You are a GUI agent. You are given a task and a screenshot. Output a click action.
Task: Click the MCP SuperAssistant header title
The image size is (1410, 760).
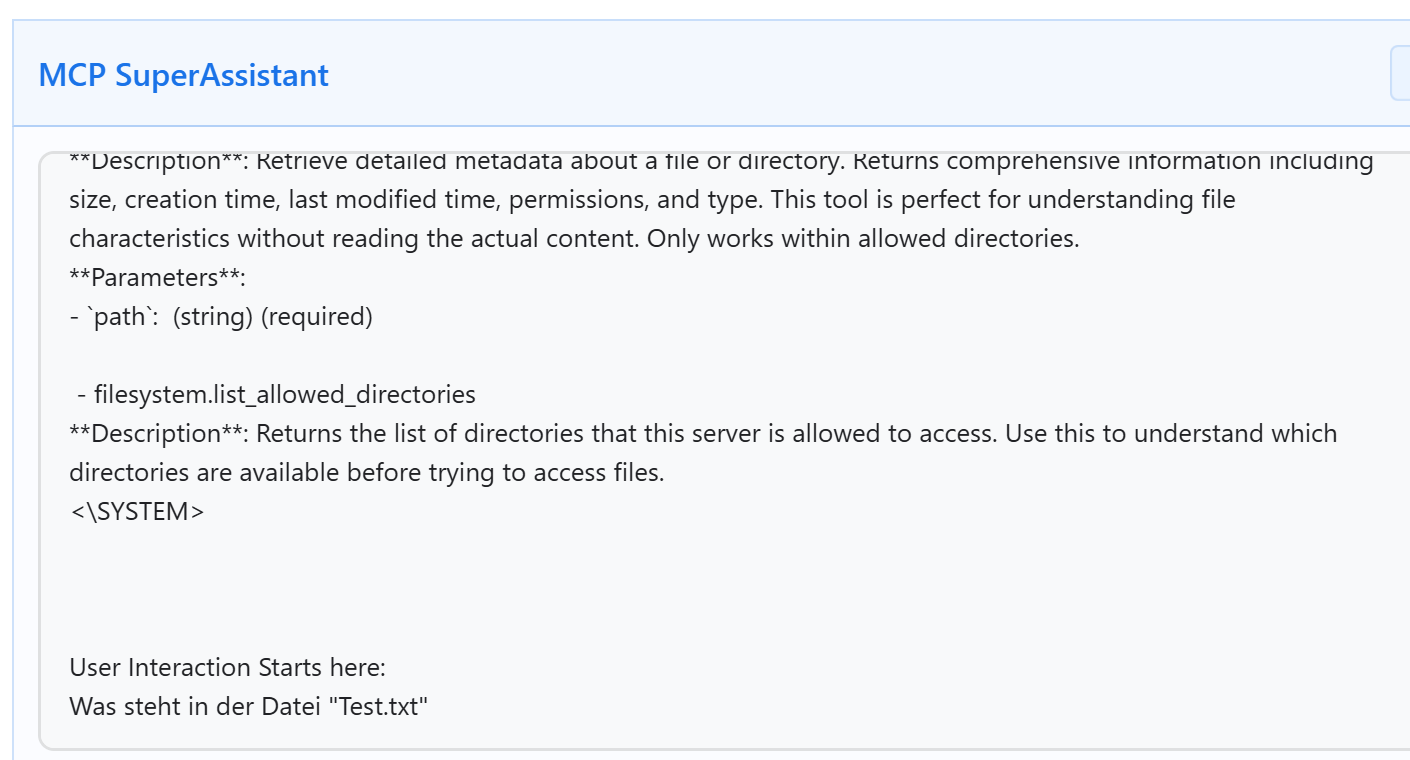click(183, 75)
